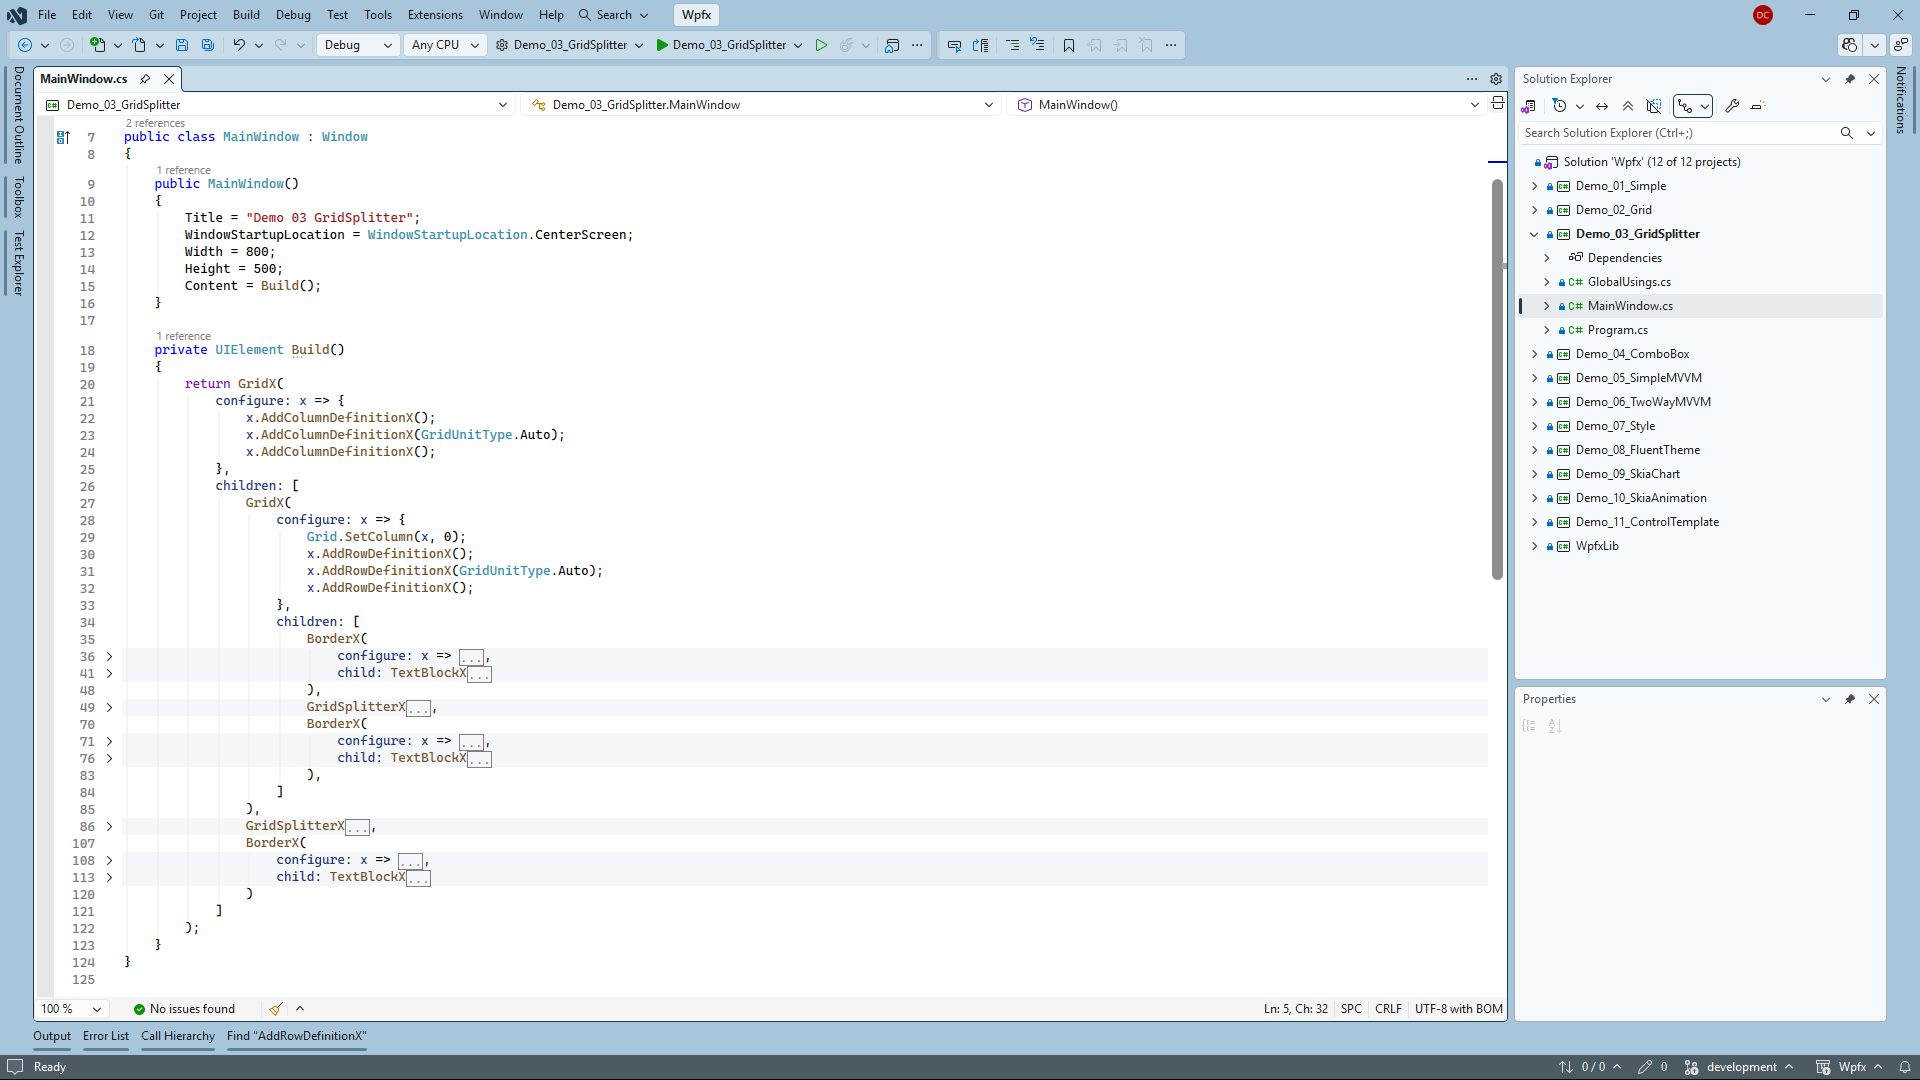Expand the Dependencies node
This screenshot has height=1080, width=1920.
1547,258
